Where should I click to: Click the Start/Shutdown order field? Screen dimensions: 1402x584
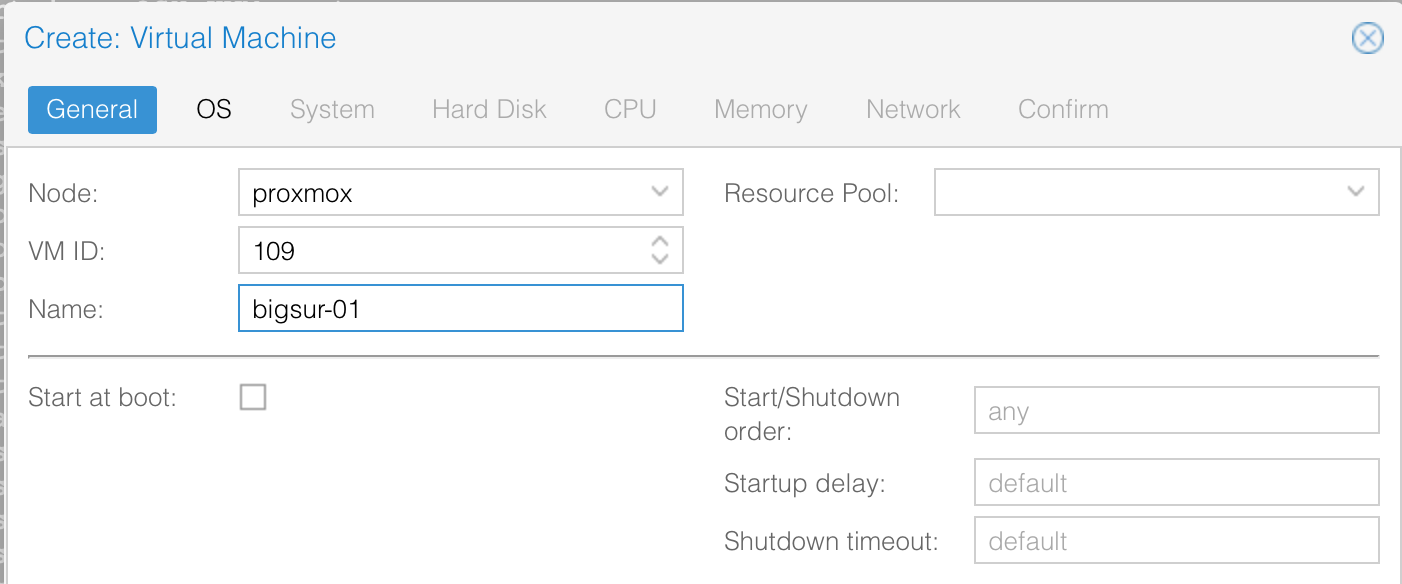click(x=1176, y=412)
